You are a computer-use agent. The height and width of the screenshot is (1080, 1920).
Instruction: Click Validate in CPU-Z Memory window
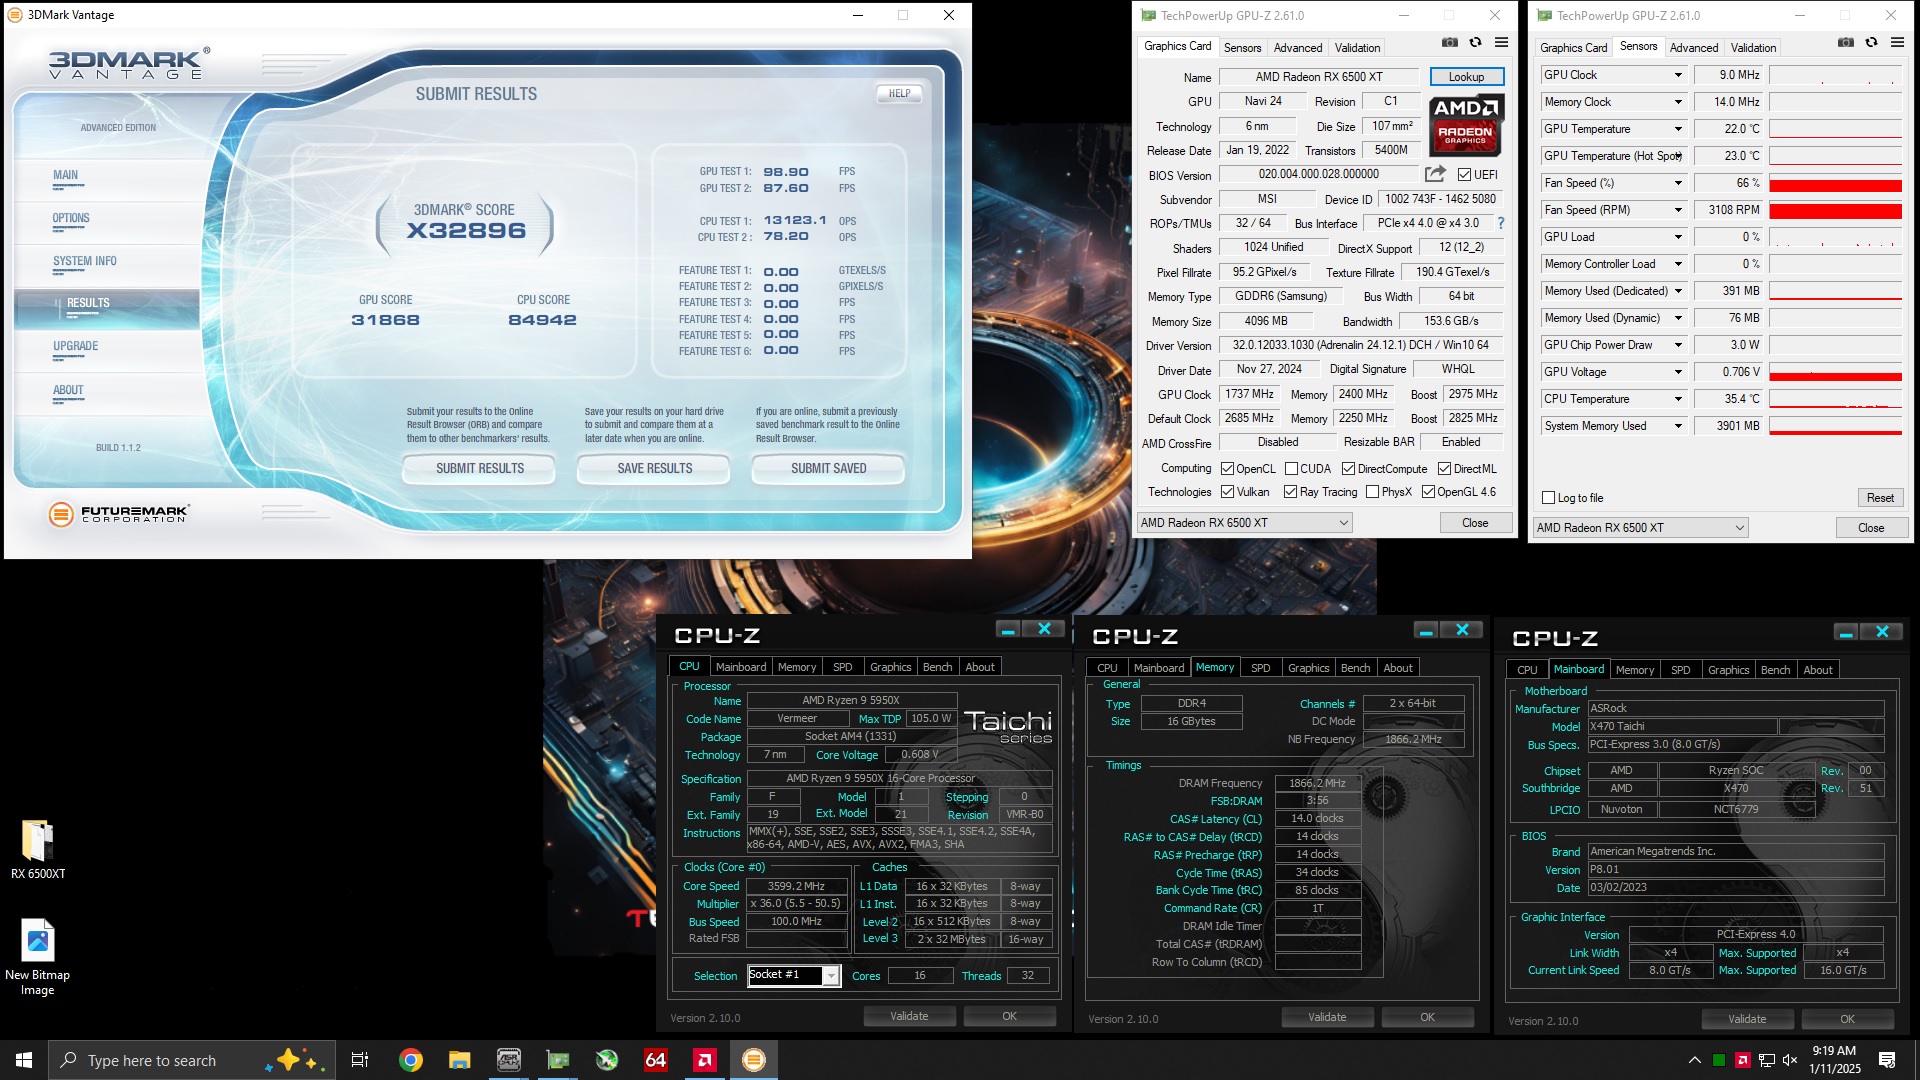click(x=1327, y=1017)
